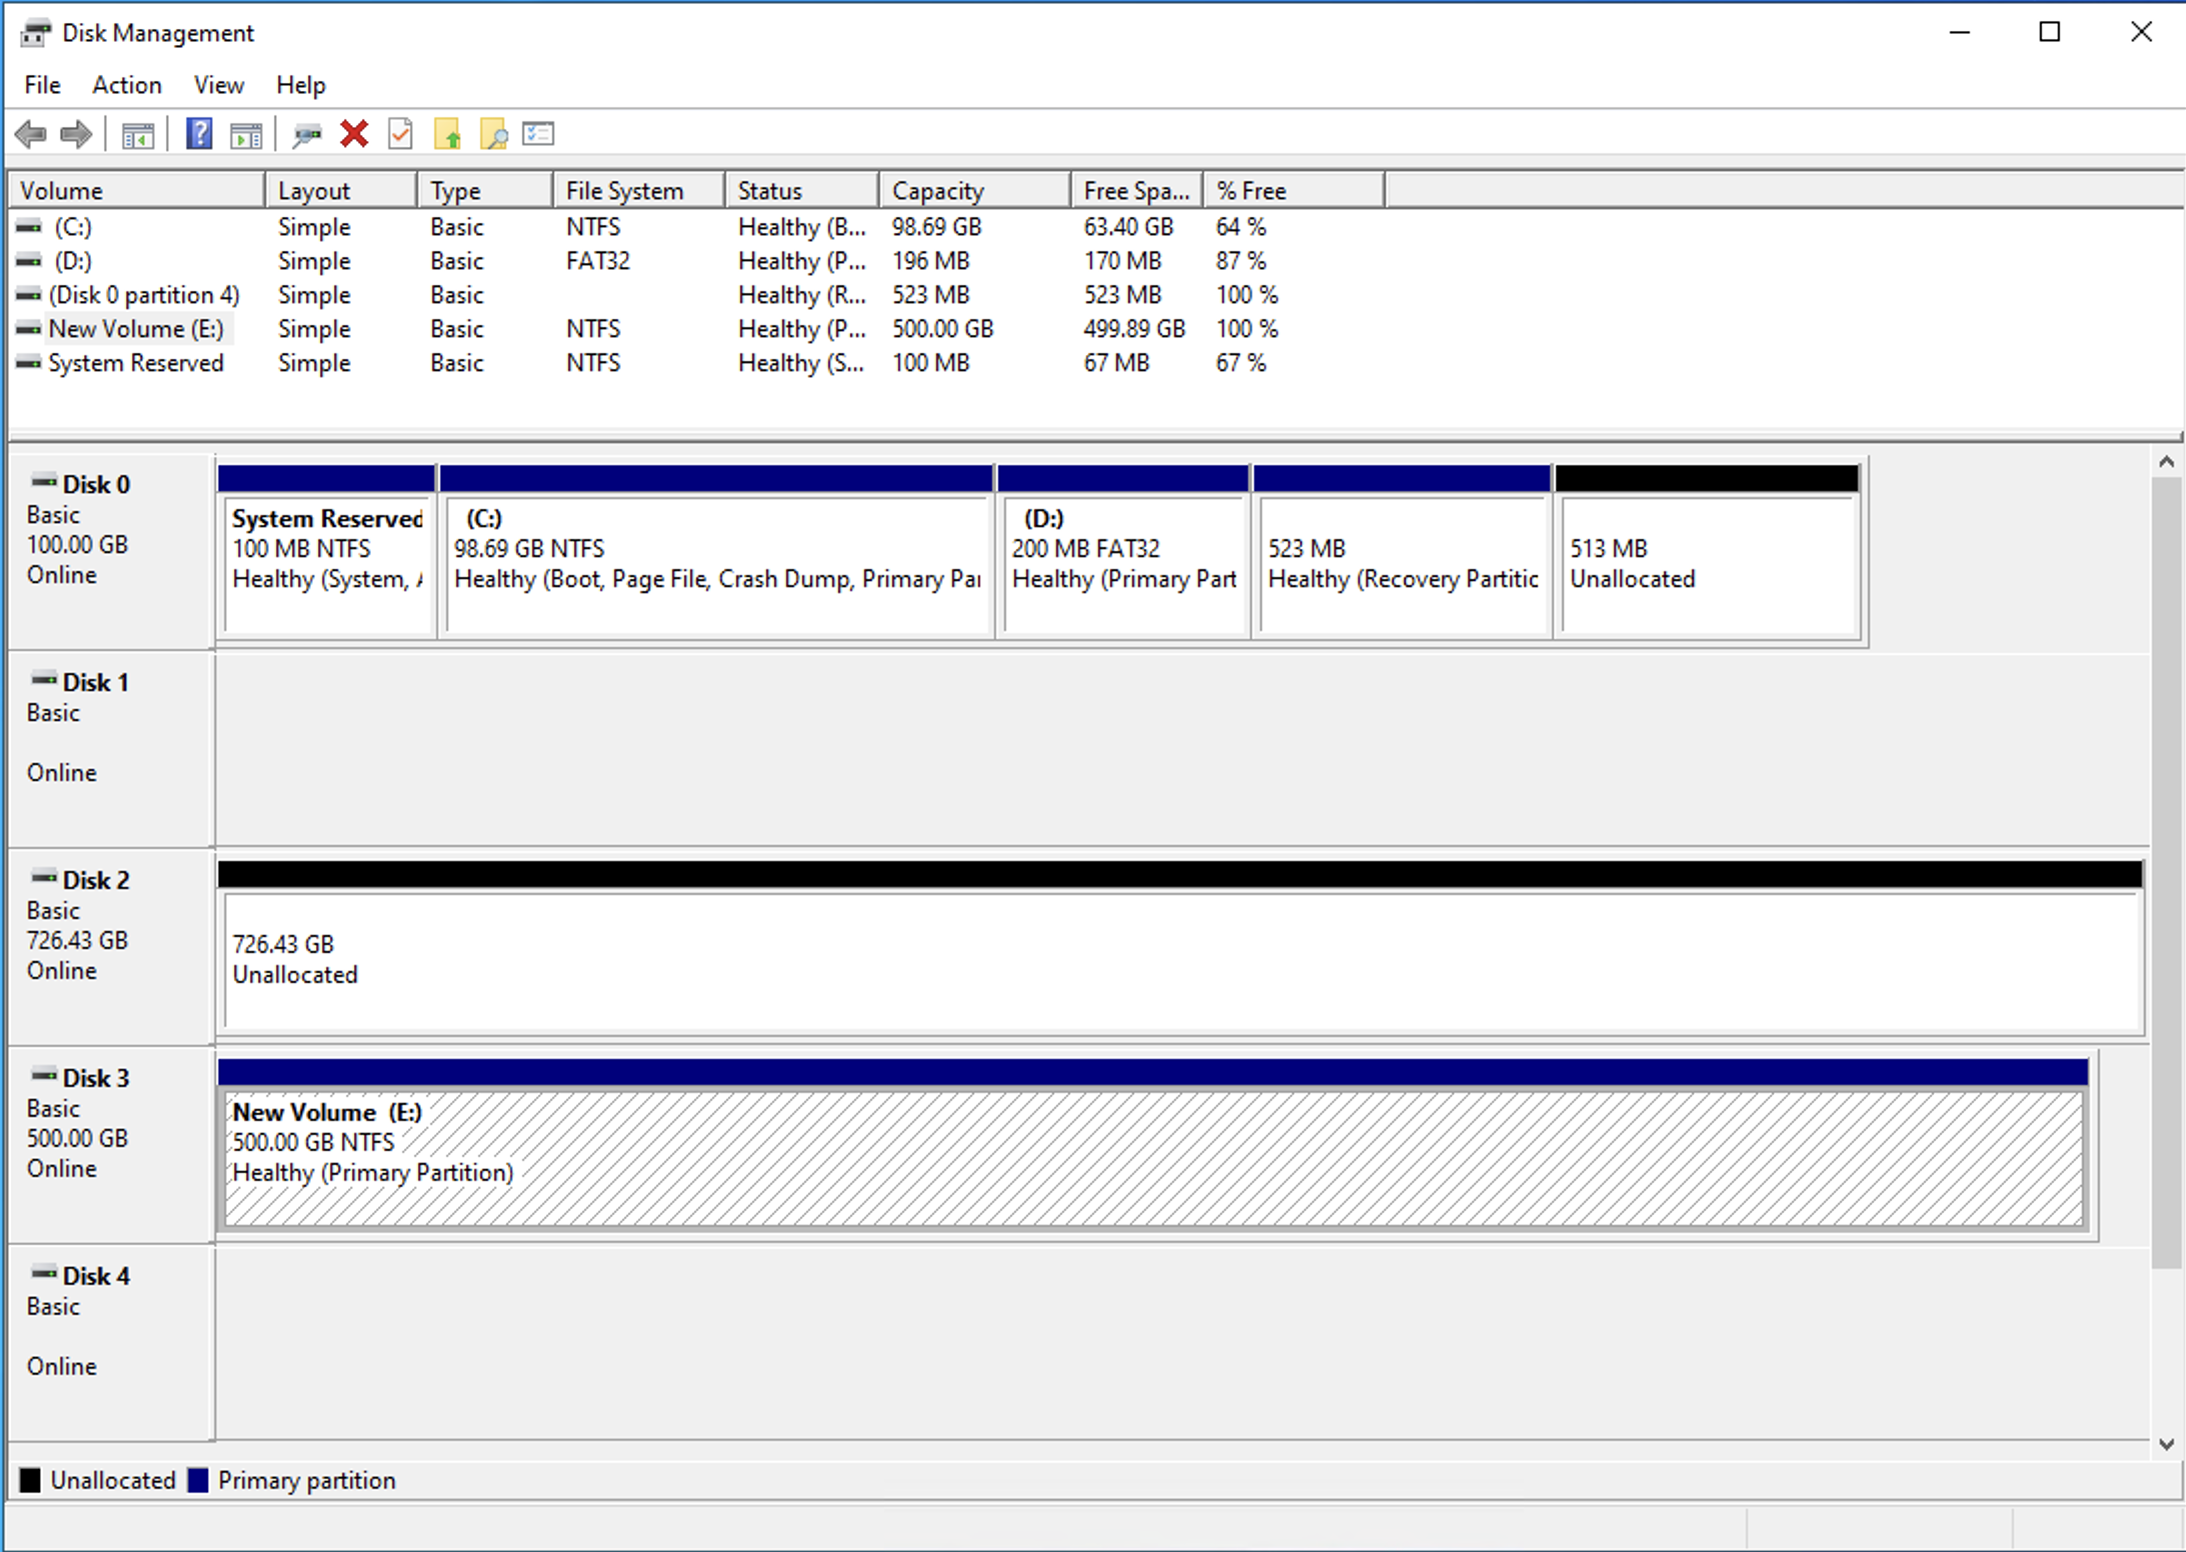Click the Help question mark toolbar icon
The width and height of the screenshot is (2186, 1552).
pos(199,134)
